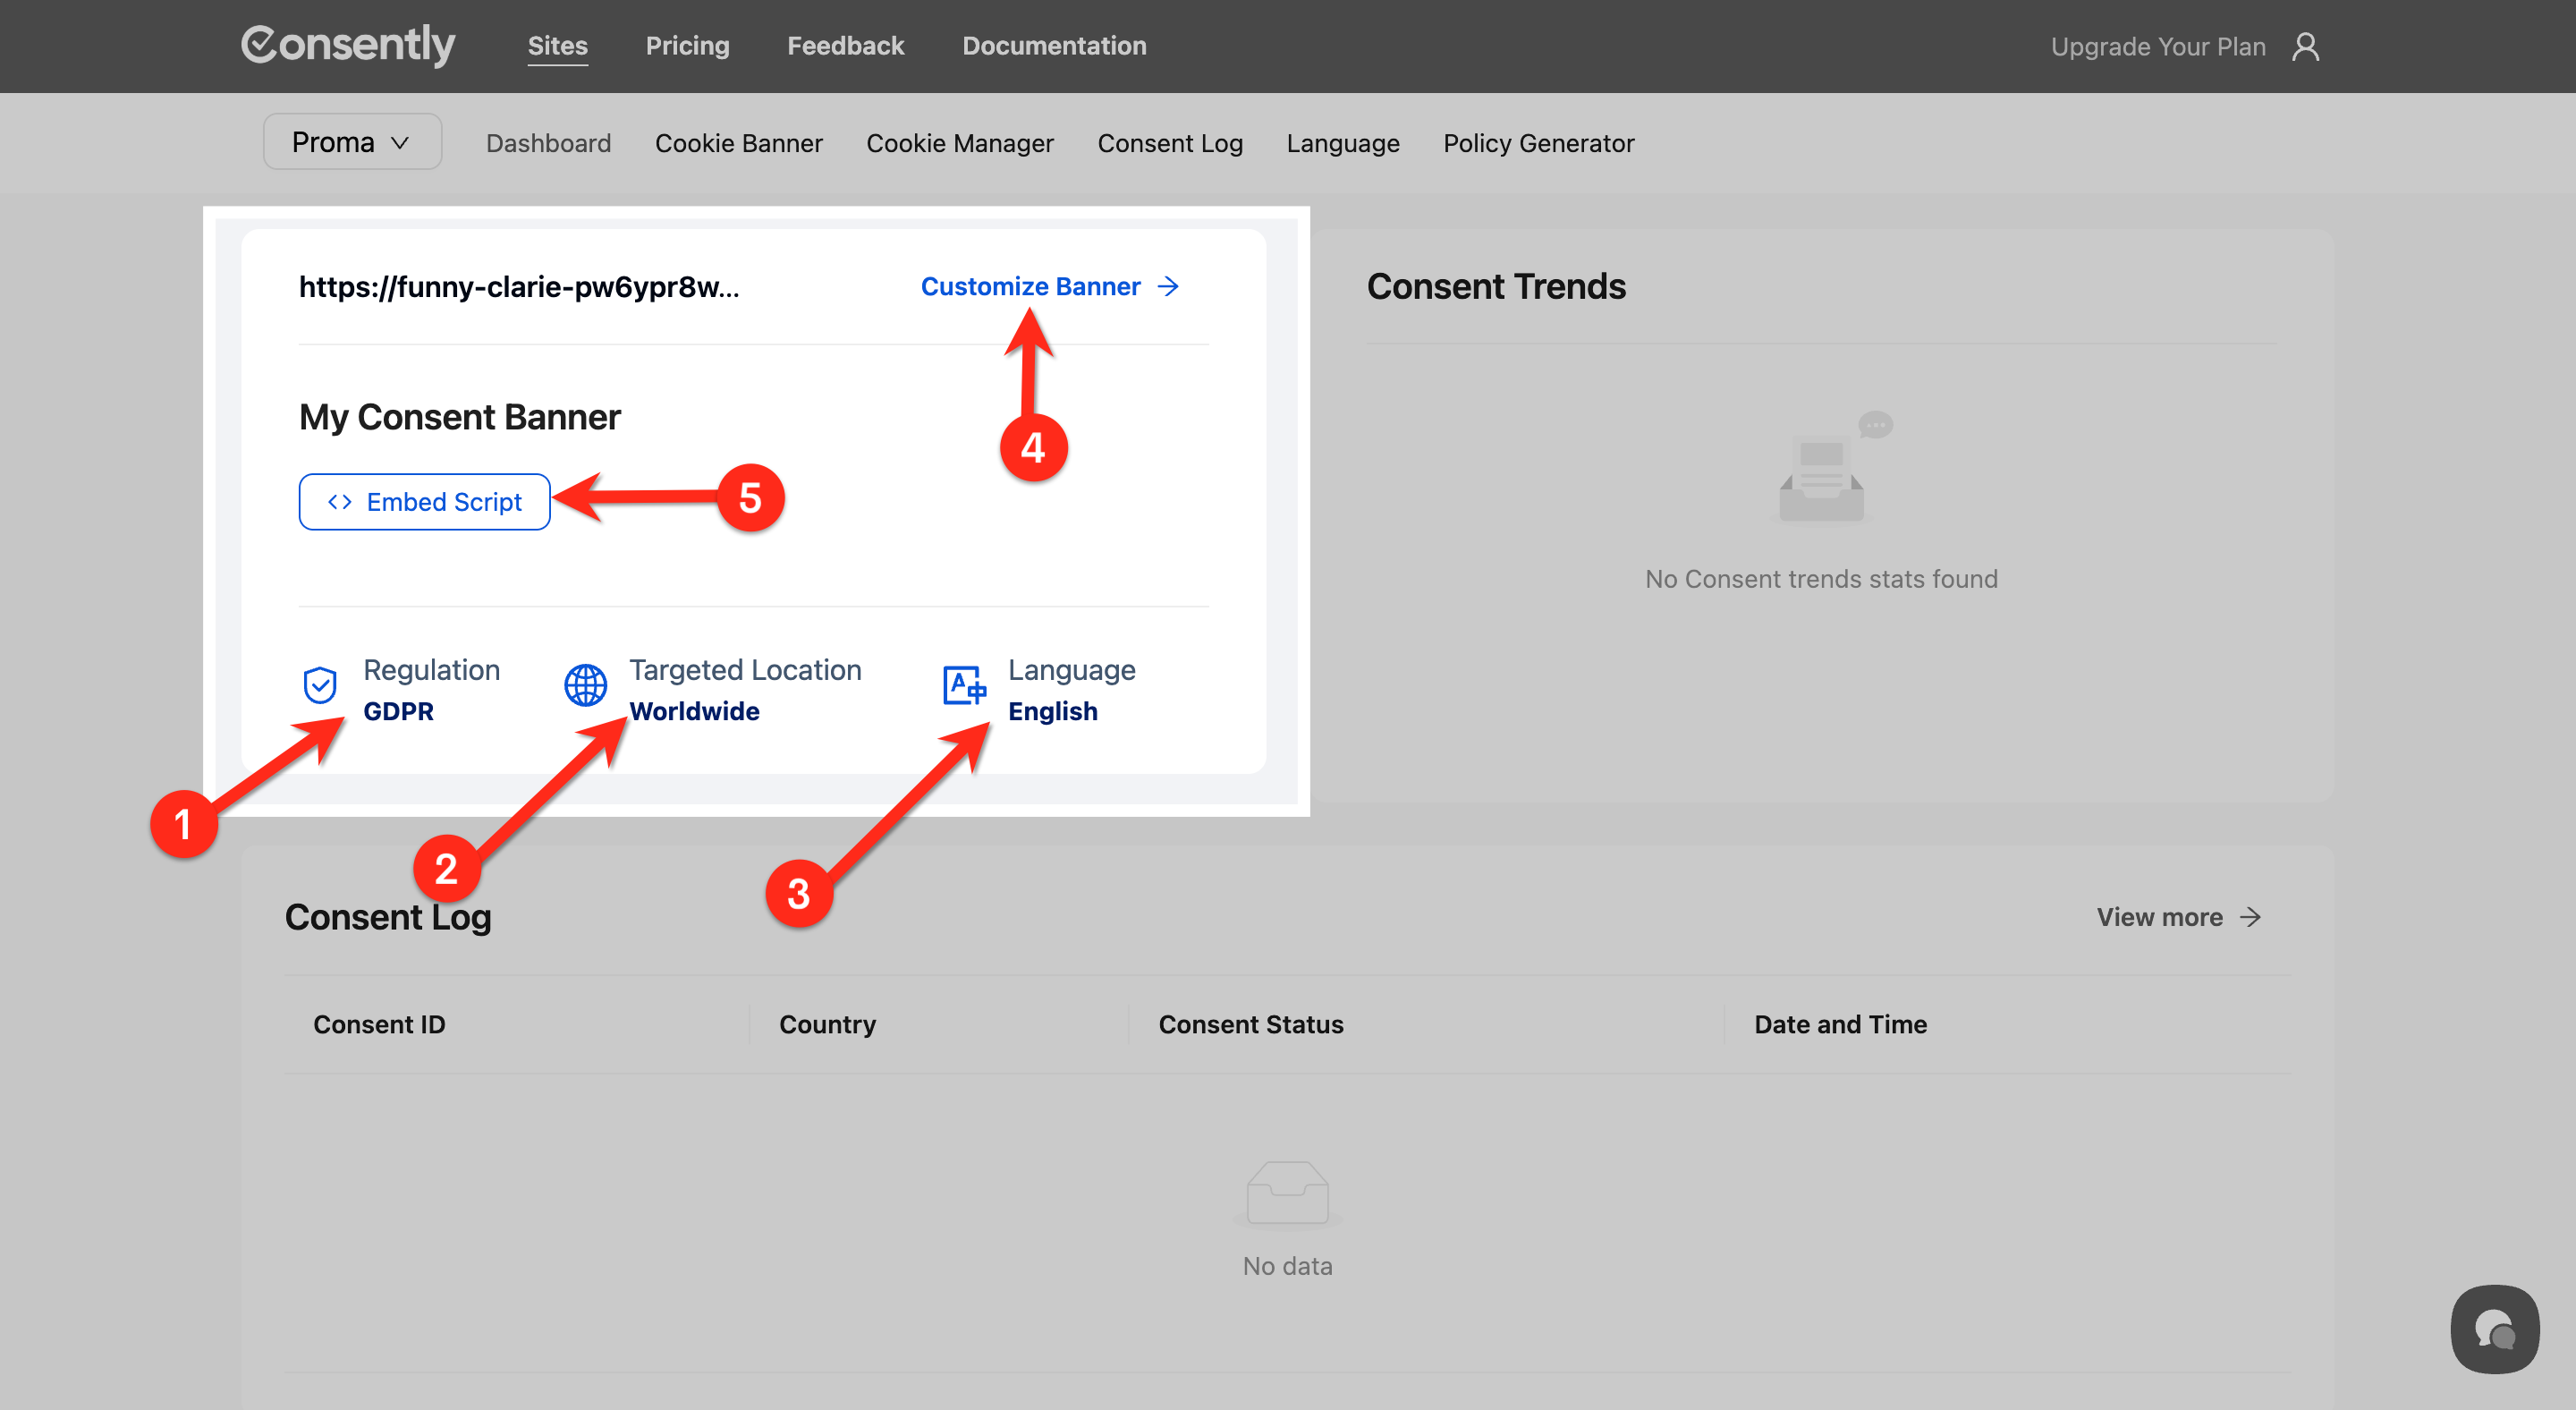Click the Upgrade Your Plan link
Screen dimensions: 2576x1410
2157,47
